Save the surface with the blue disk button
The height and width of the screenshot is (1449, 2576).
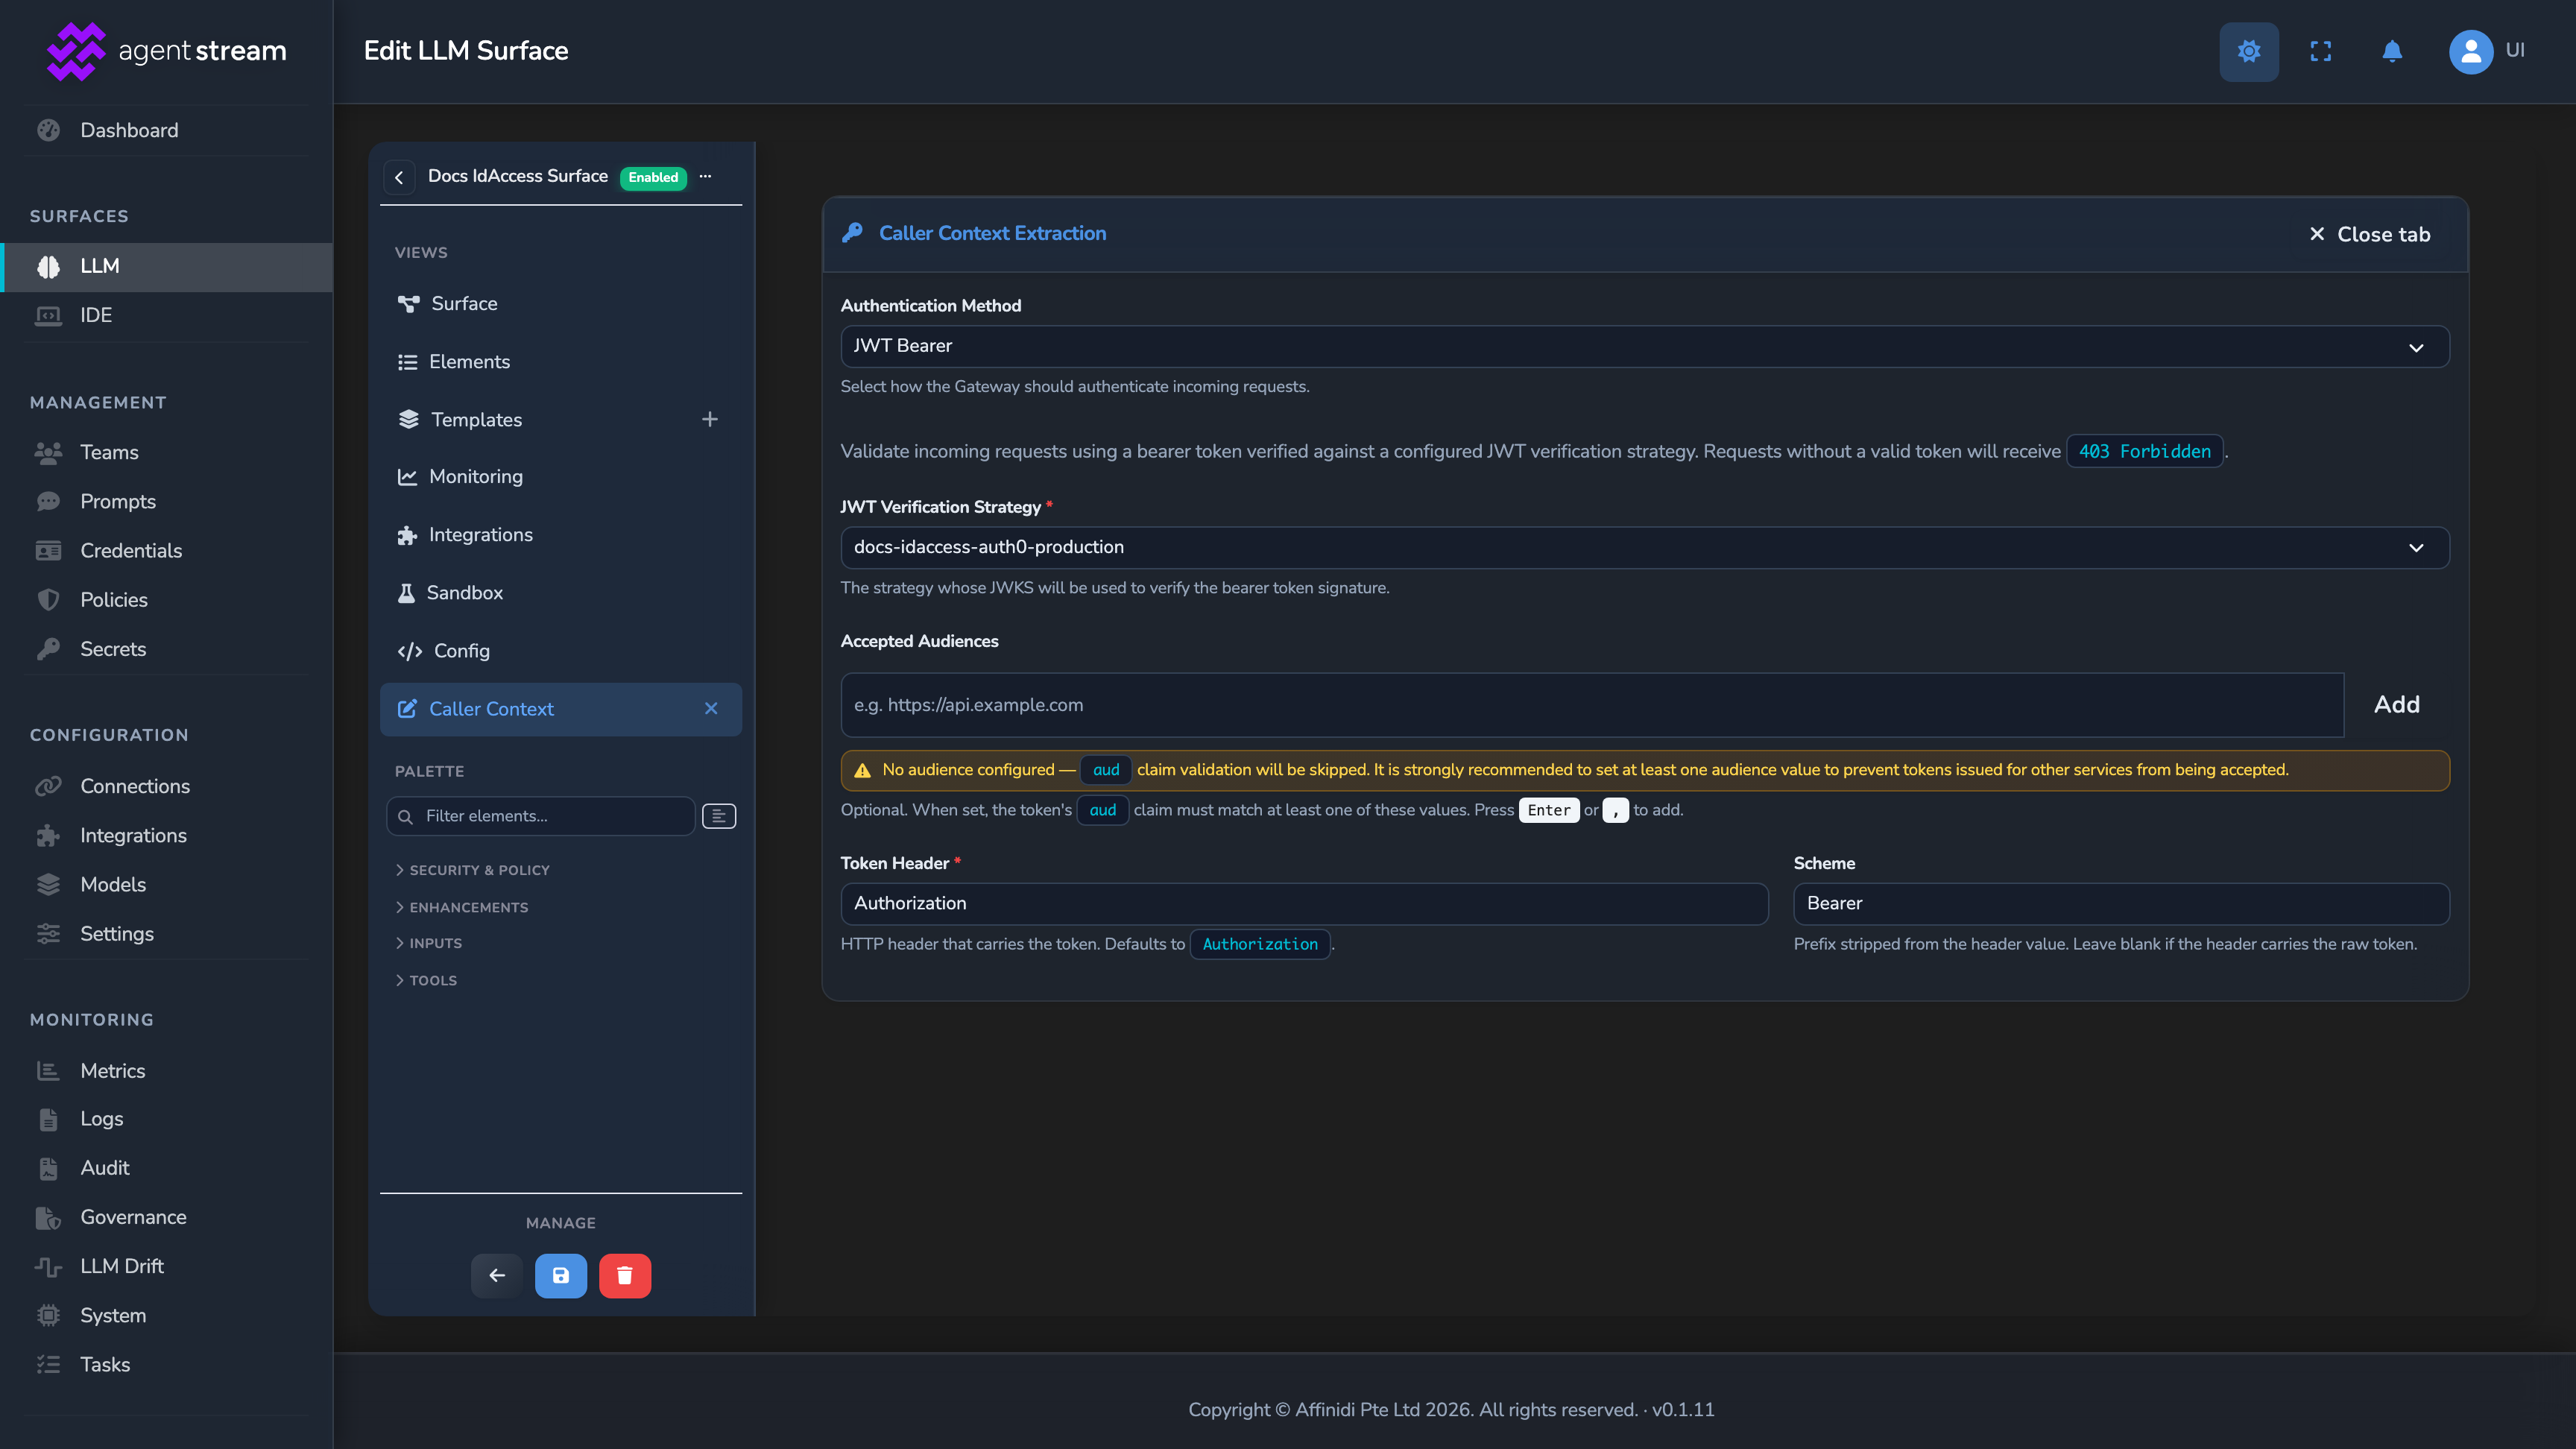[x=560, y=1275]
